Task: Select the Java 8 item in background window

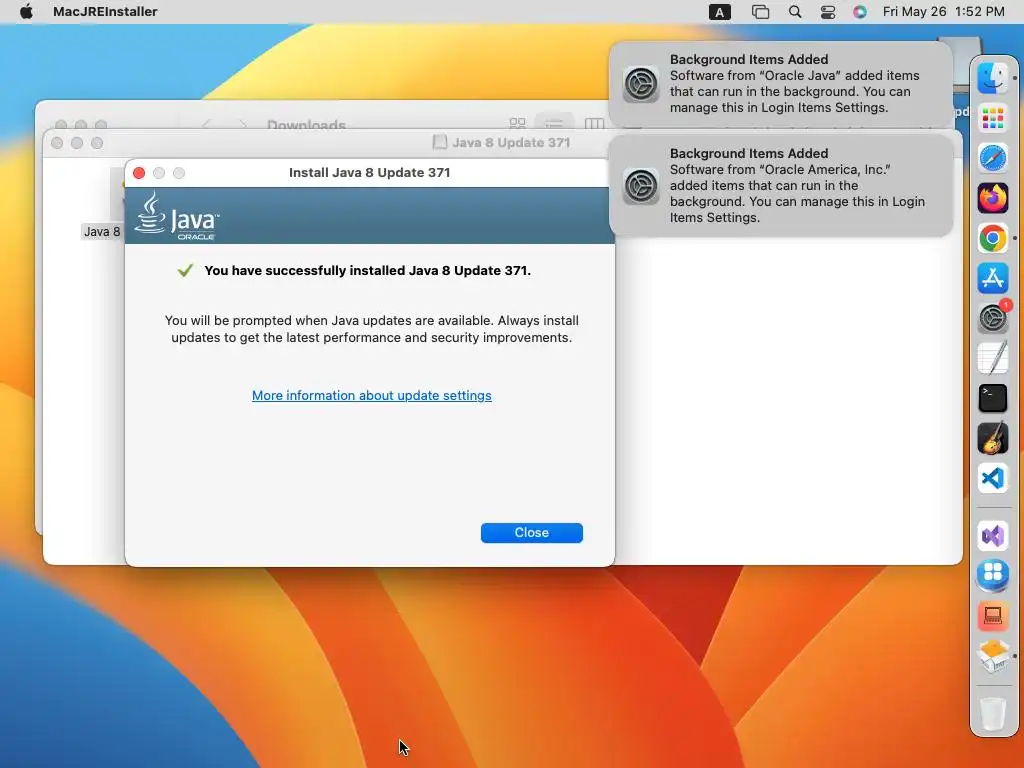Action: pyautogui.click(x=102, y=231)
